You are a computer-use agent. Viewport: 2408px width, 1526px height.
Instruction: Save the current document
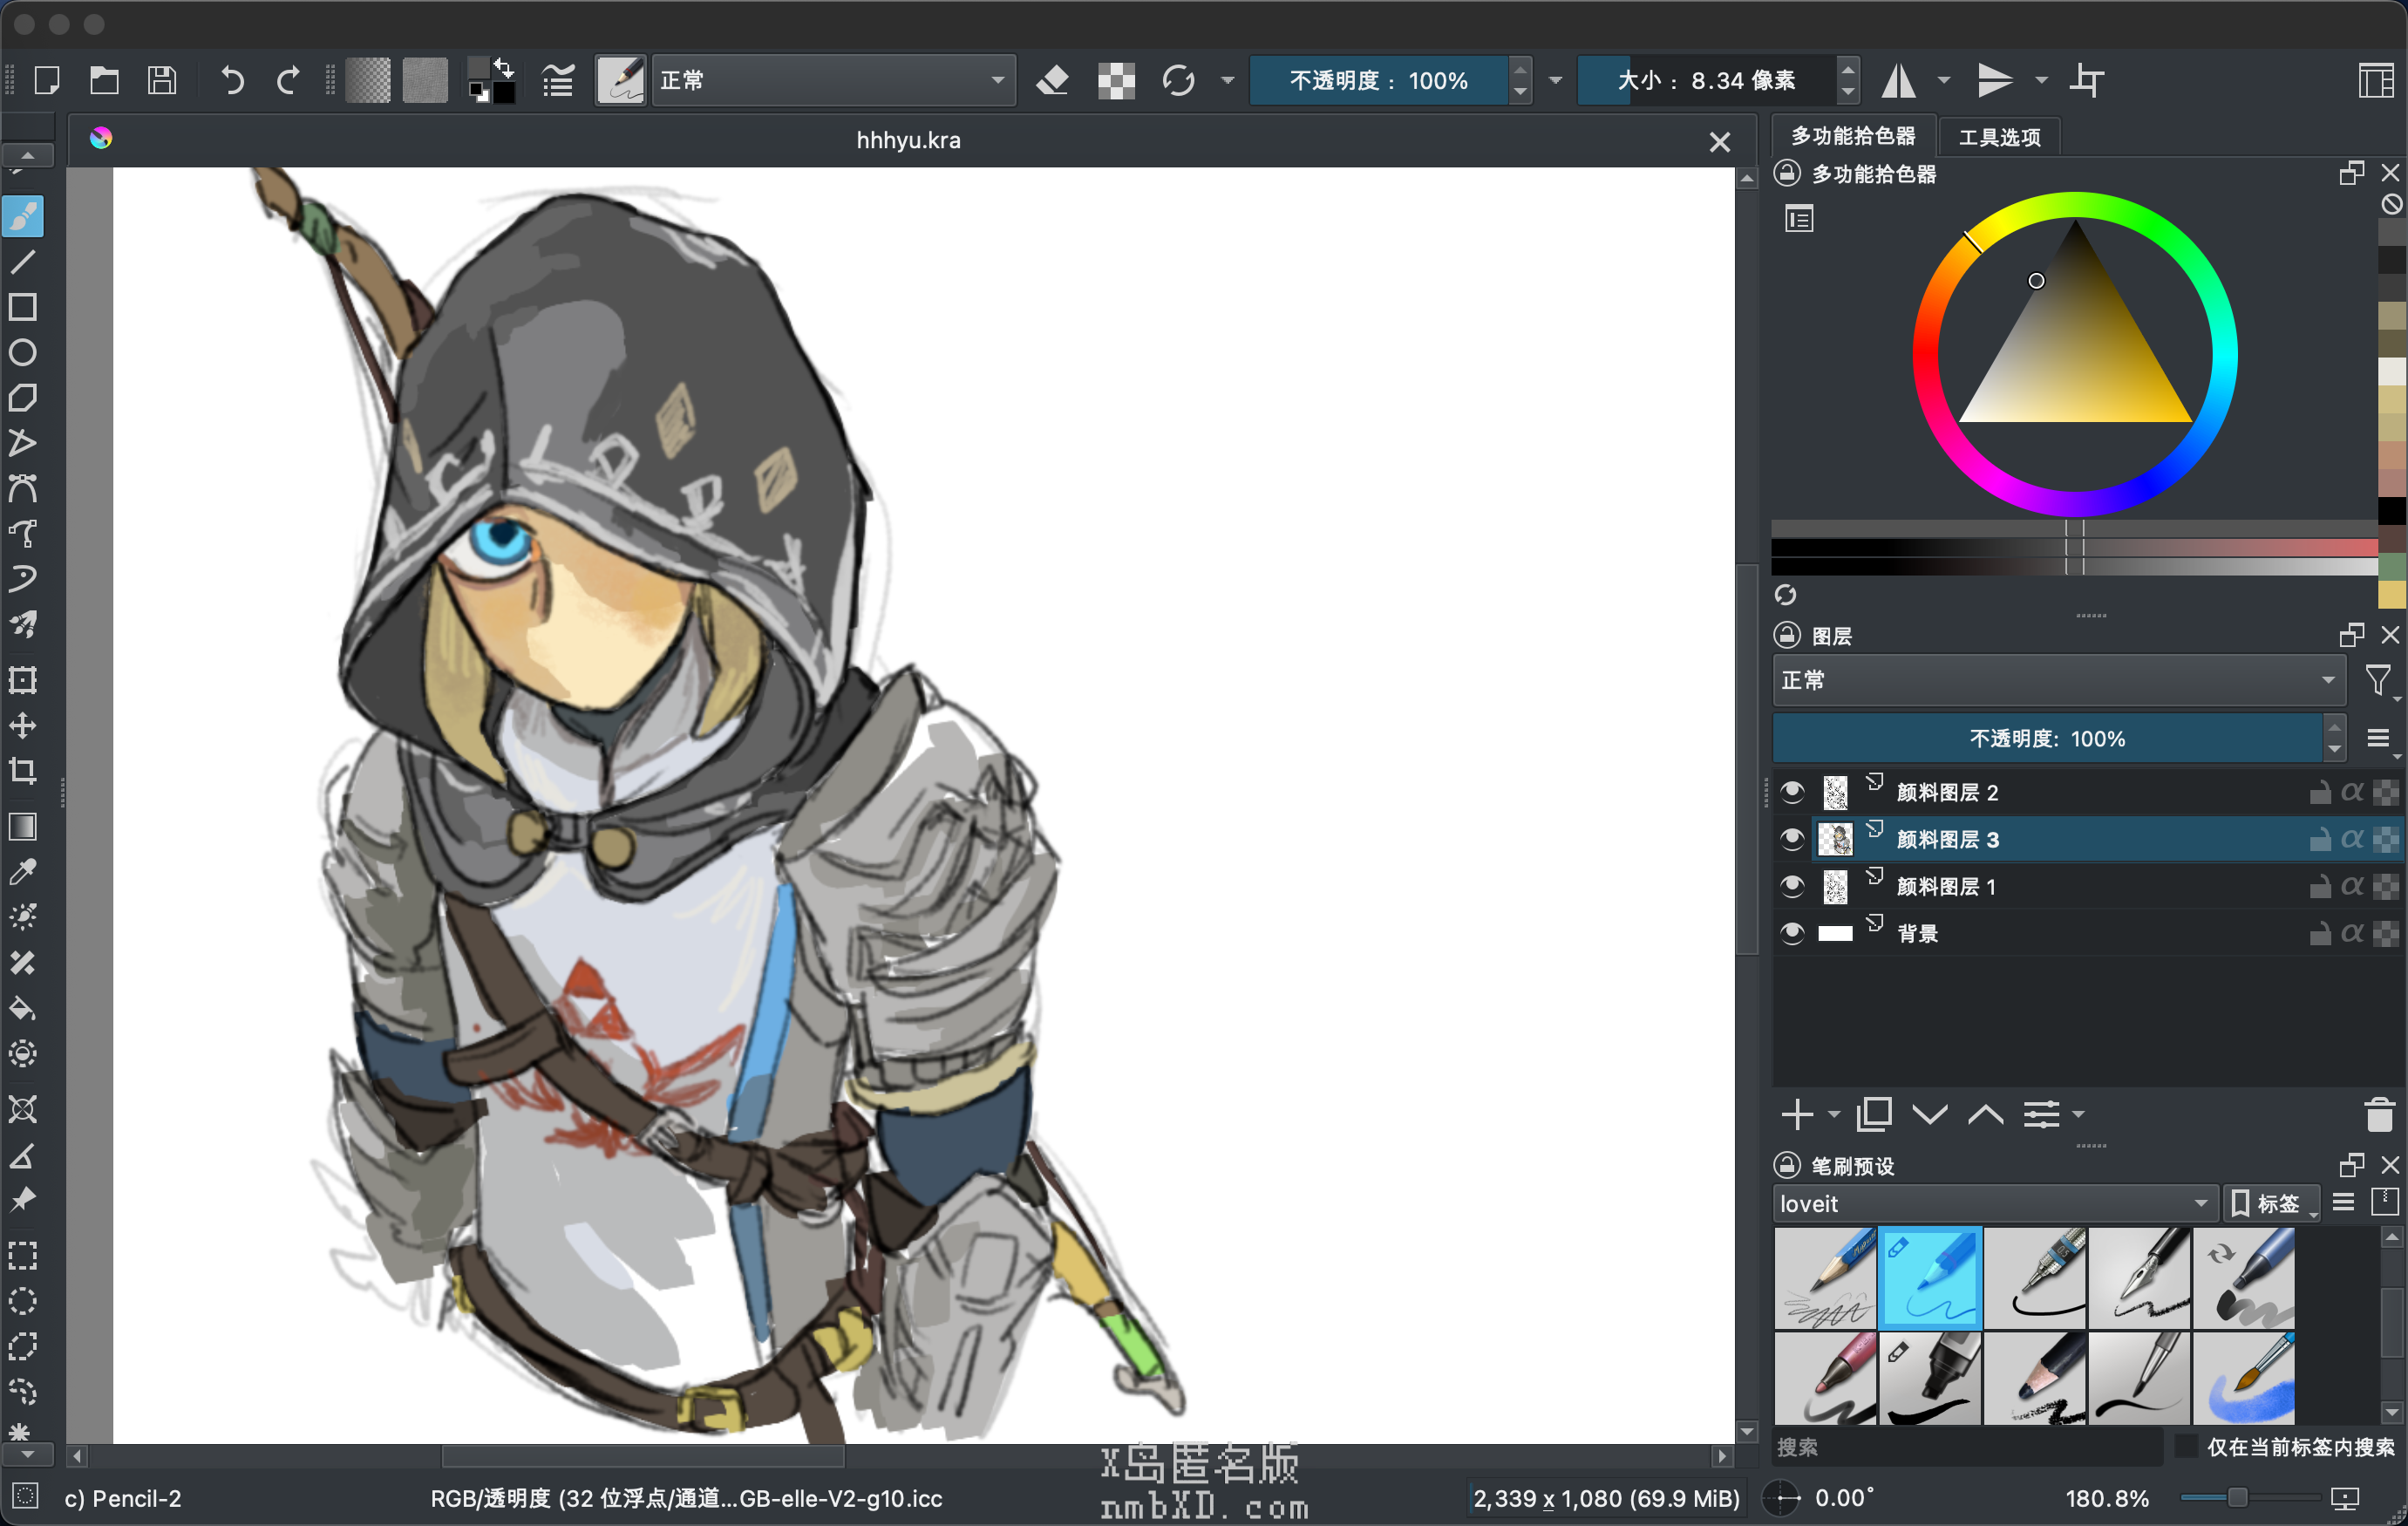(x=162, y=80)
